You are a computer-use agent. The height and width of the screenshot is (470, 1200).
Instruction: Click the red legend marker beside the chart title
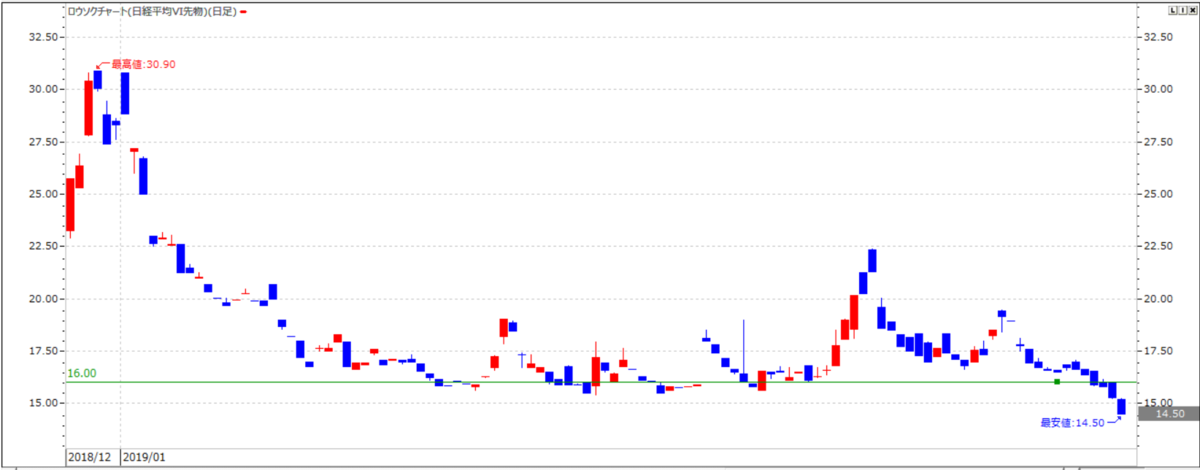(x=244, y=11)
